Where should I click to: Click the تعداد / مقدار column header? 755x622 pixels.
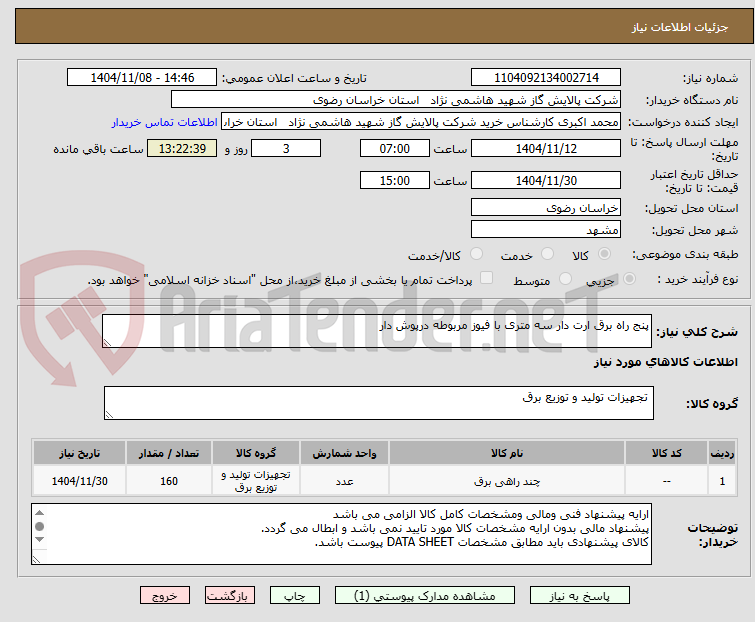pos(169,453)
